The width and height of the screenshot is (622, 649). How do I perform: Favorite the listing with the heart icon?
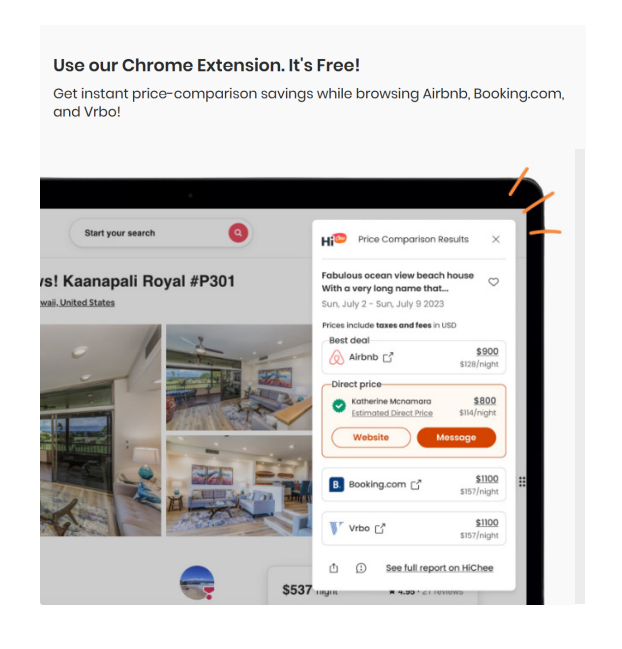point(493,282)
